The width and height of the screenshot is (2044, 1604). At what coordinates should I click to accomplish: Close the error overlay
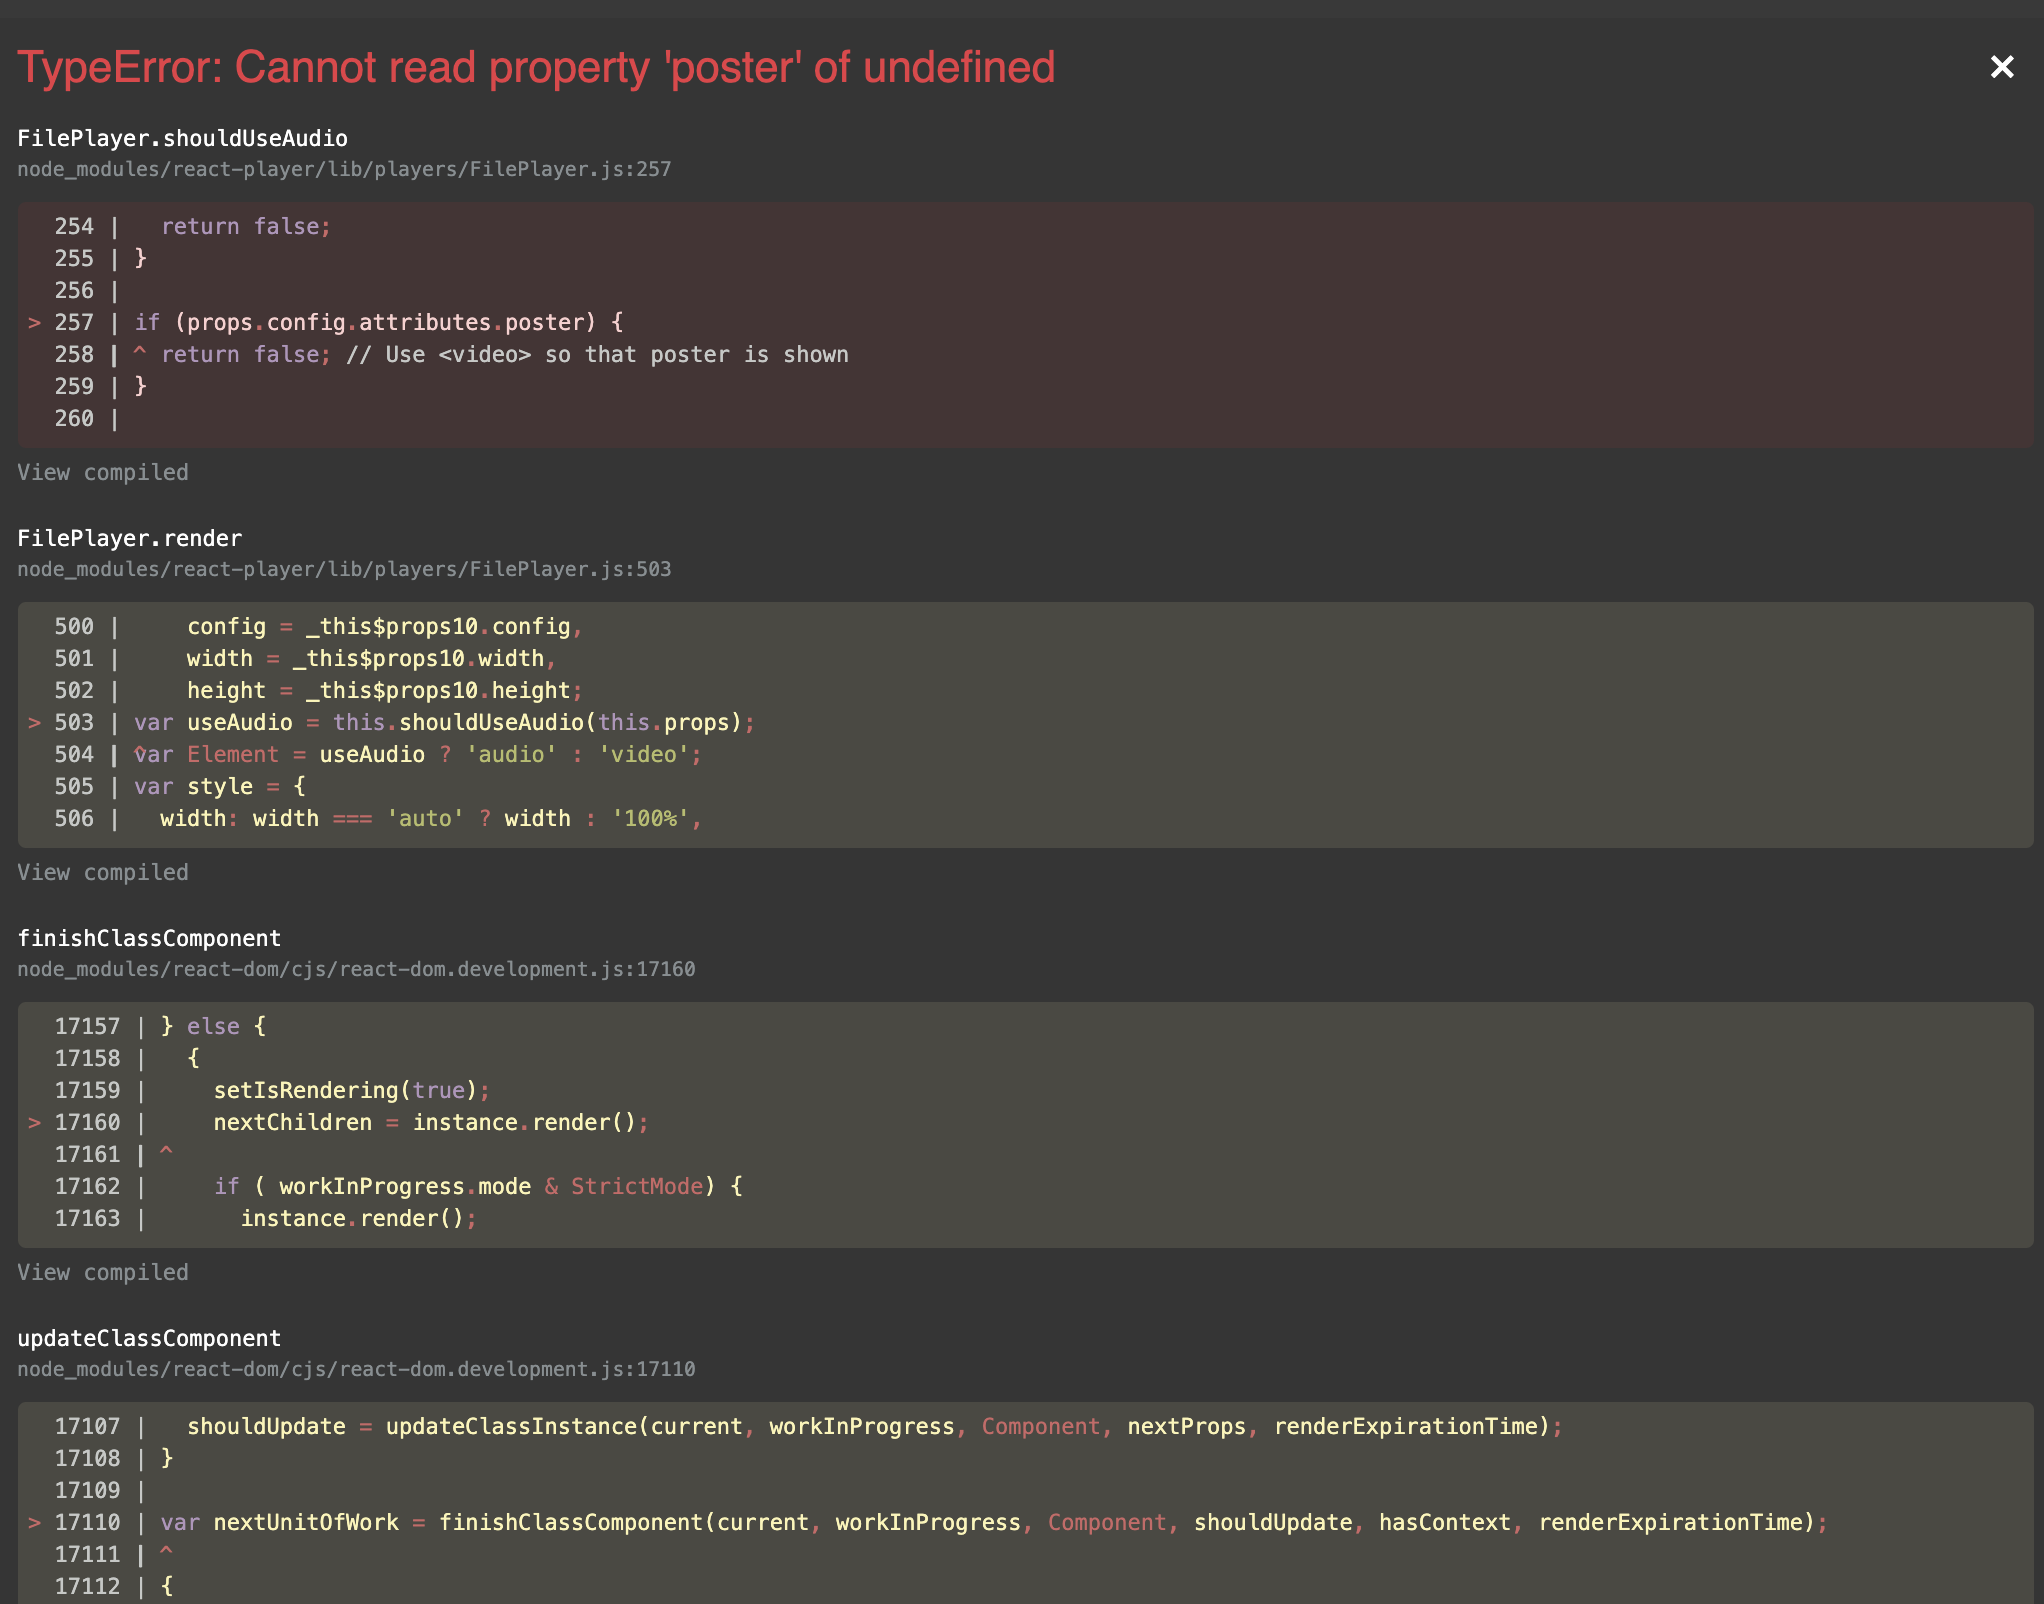coord(2001,67)
